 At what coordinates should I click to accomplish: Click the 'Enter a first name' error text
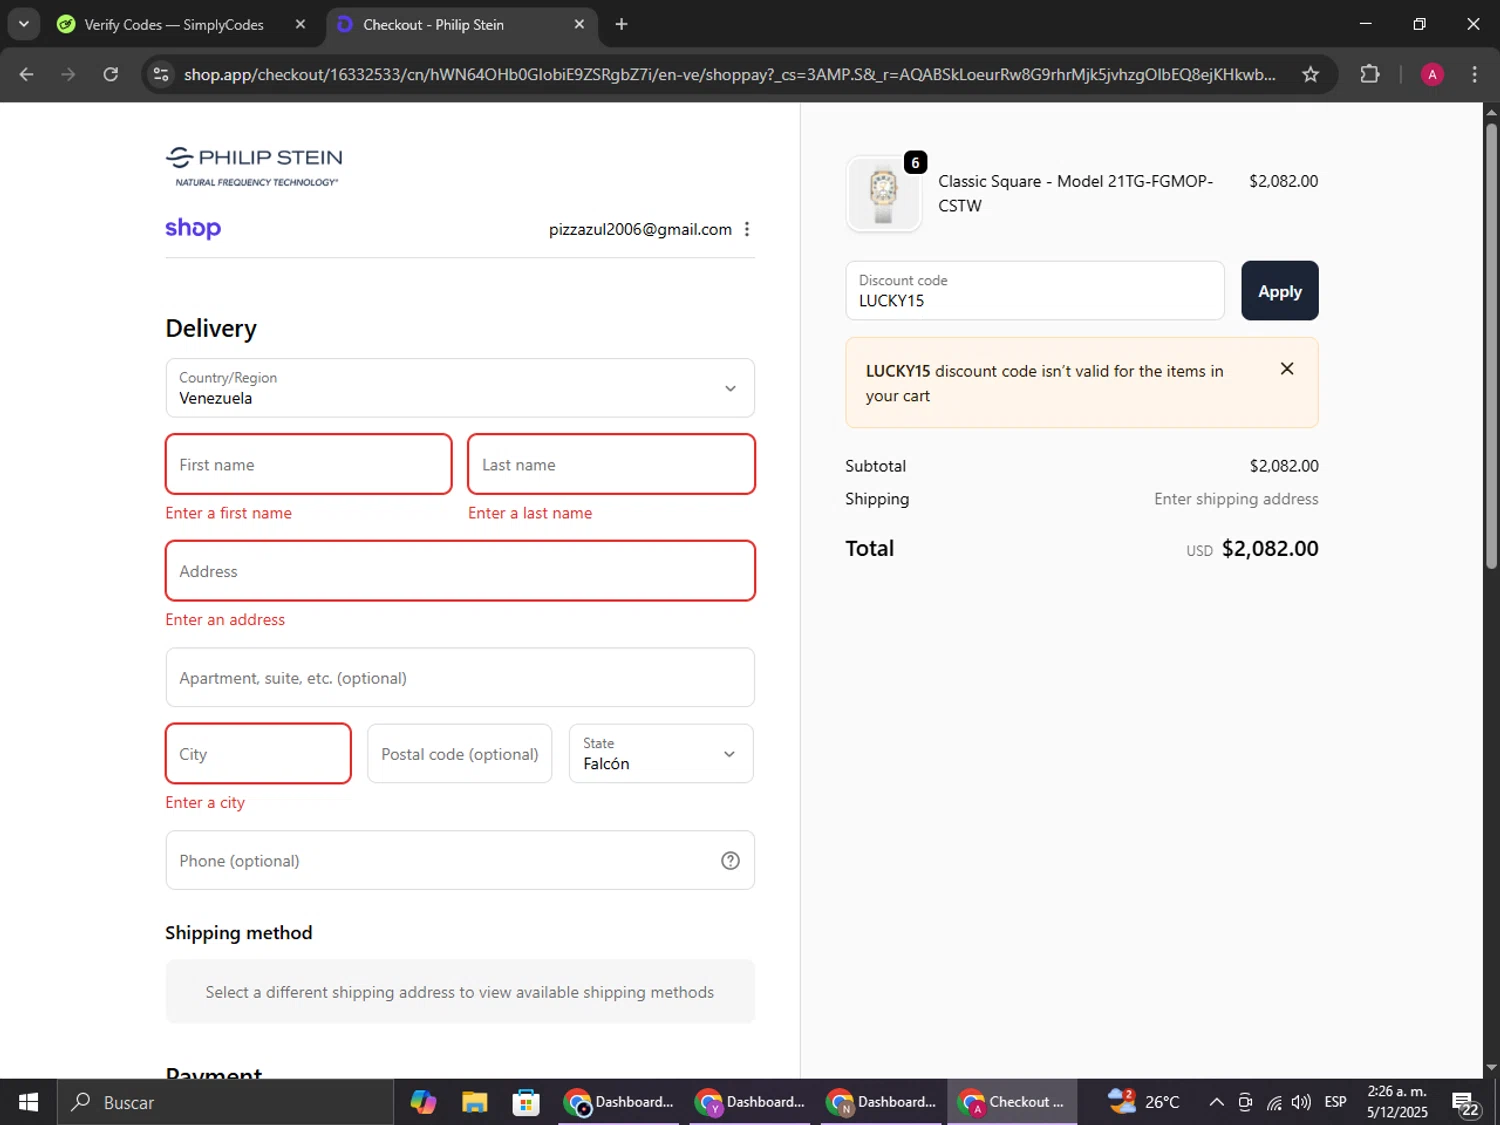click(229, 513)
